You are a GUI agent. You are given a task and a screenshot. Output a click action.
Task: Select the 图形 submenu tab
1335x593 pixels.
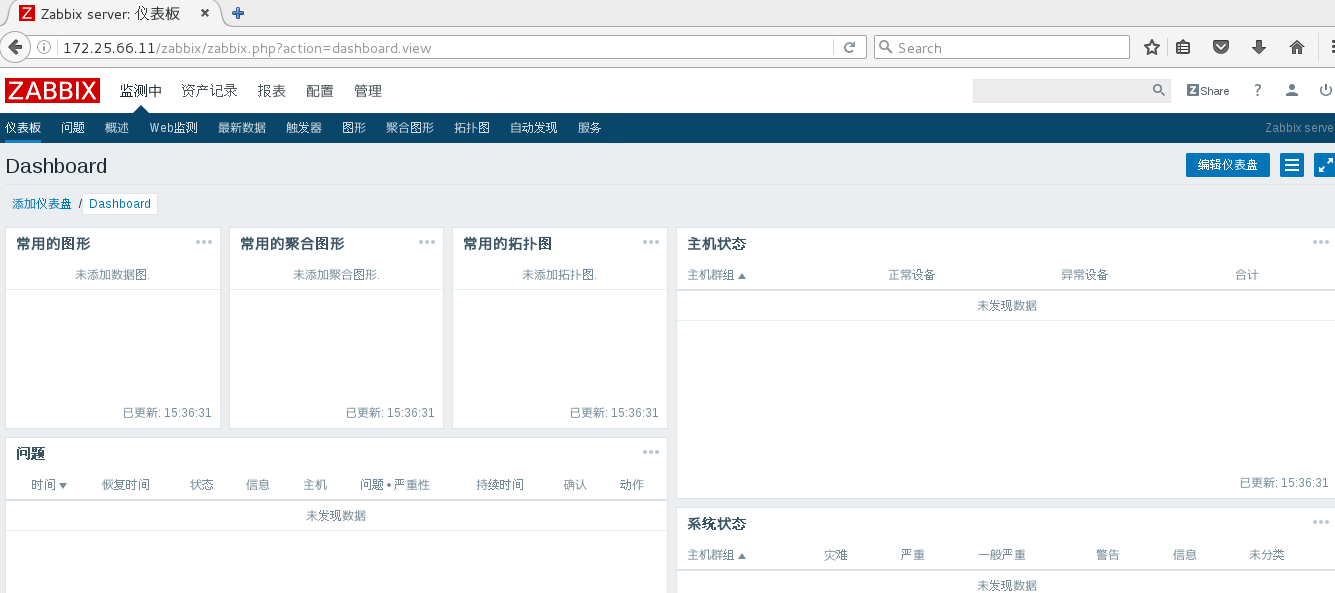coord(354,128)
